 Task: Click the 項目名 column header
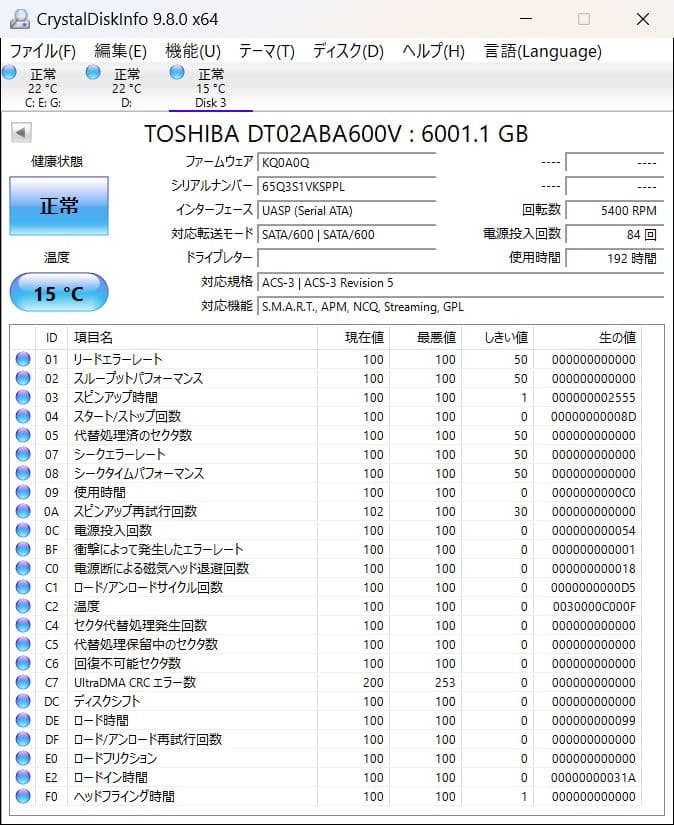pyautogui.click(x=193, y=337)
